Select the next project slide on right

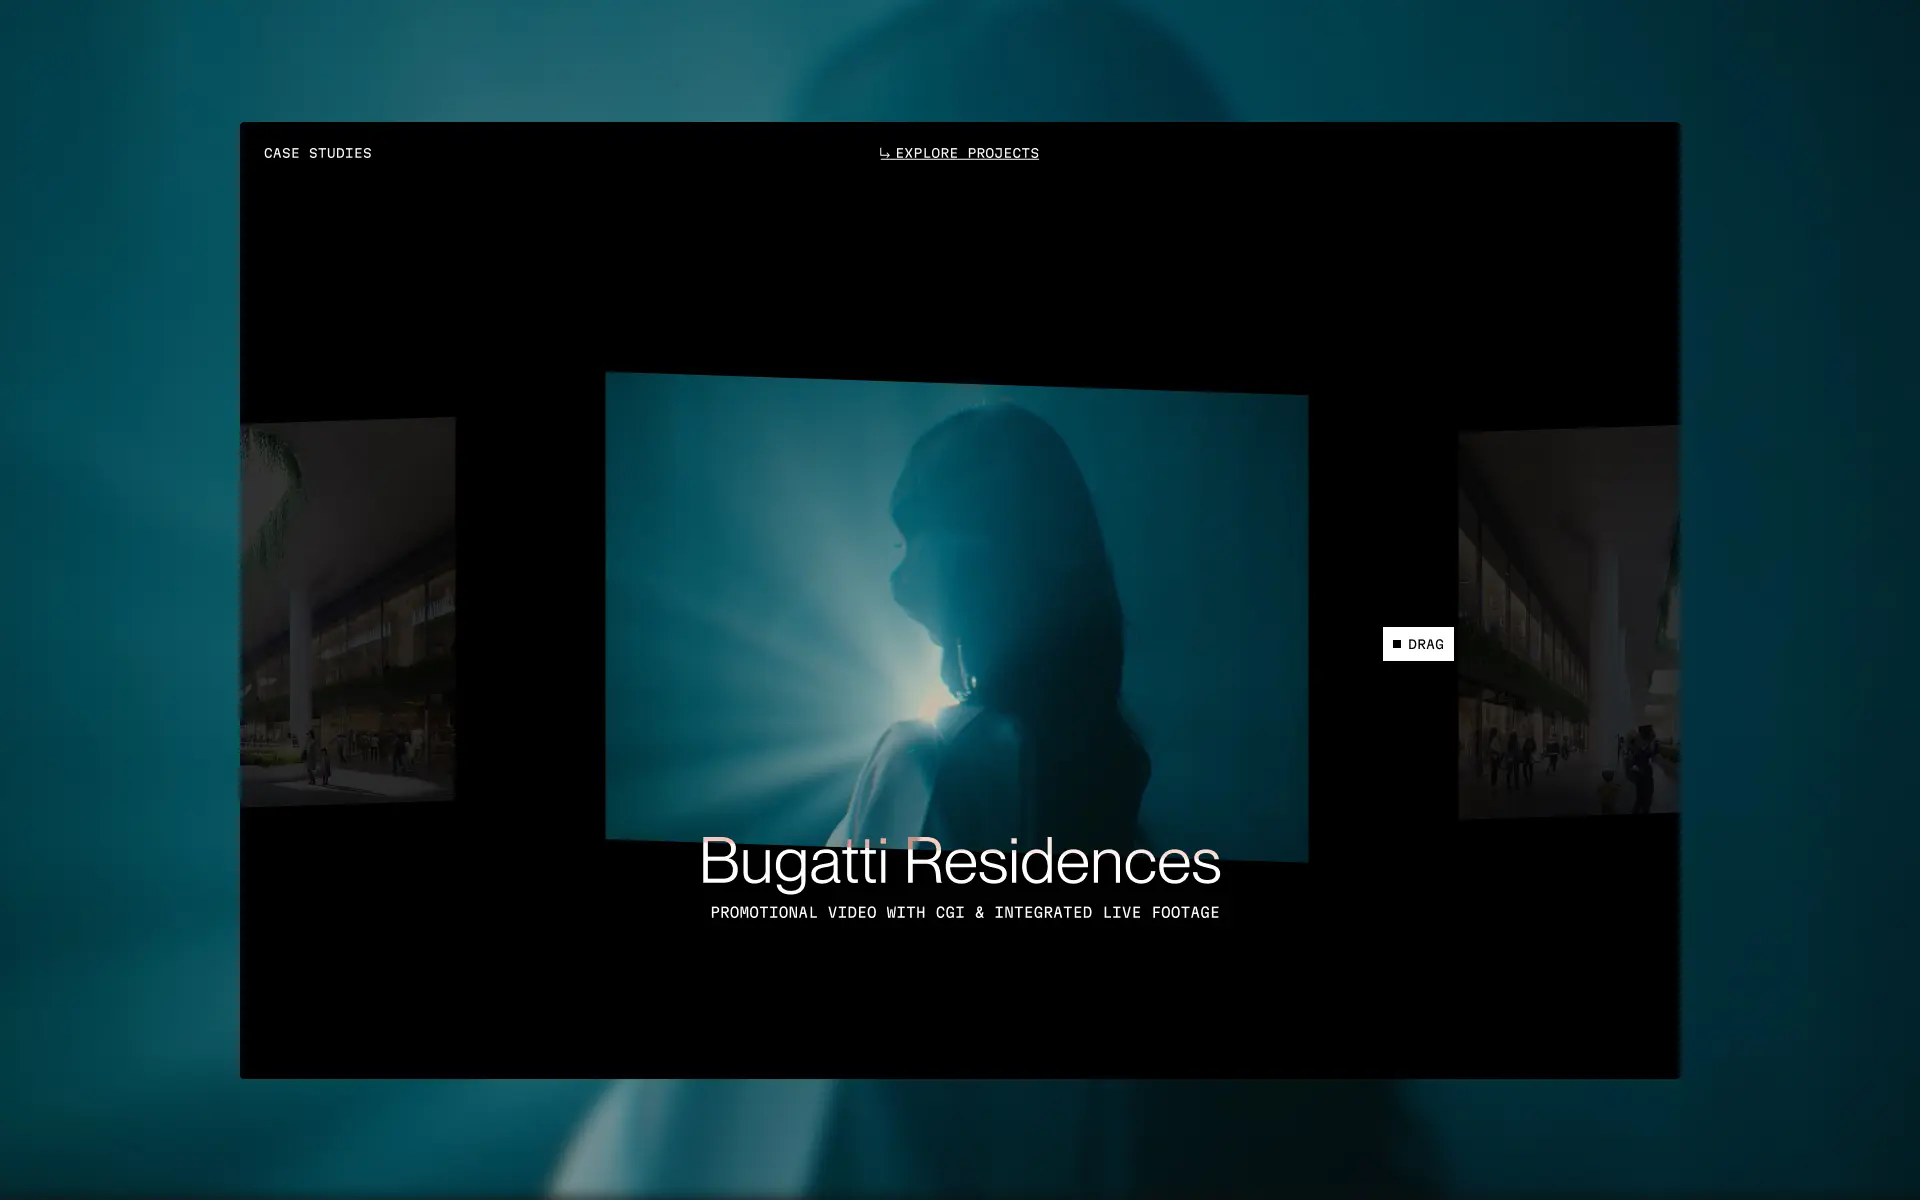(x=1568, y=622)
